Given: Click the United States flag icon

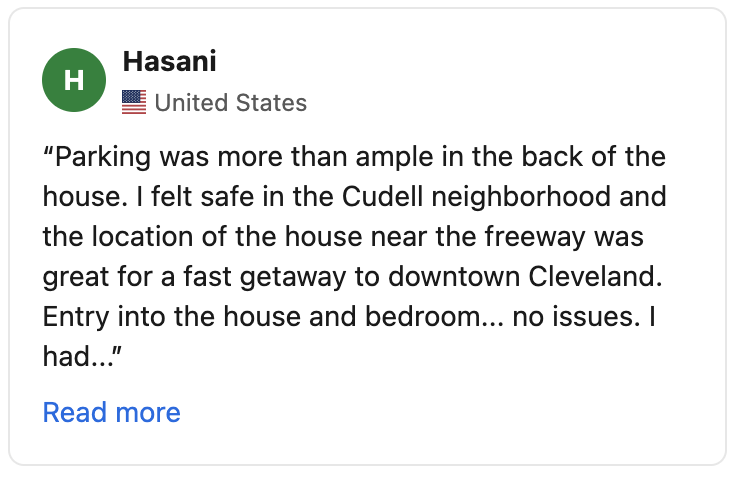Looking at the screenshot, I should (x=134, y=102).
